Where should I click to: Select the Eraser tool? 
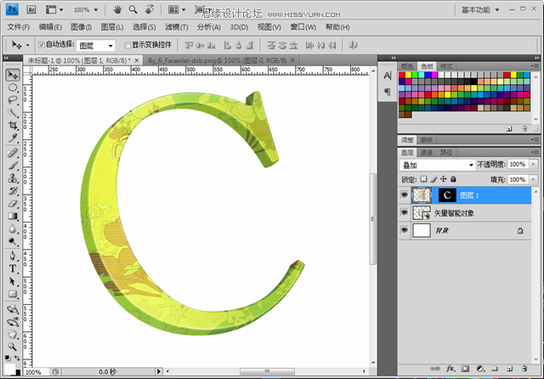(13, 203)
